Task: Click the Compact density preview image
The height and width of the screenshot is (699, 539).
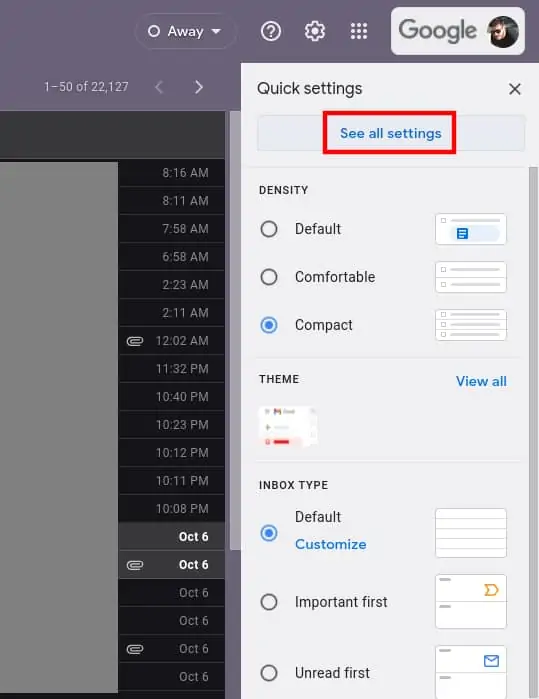Action: [471, 325]
